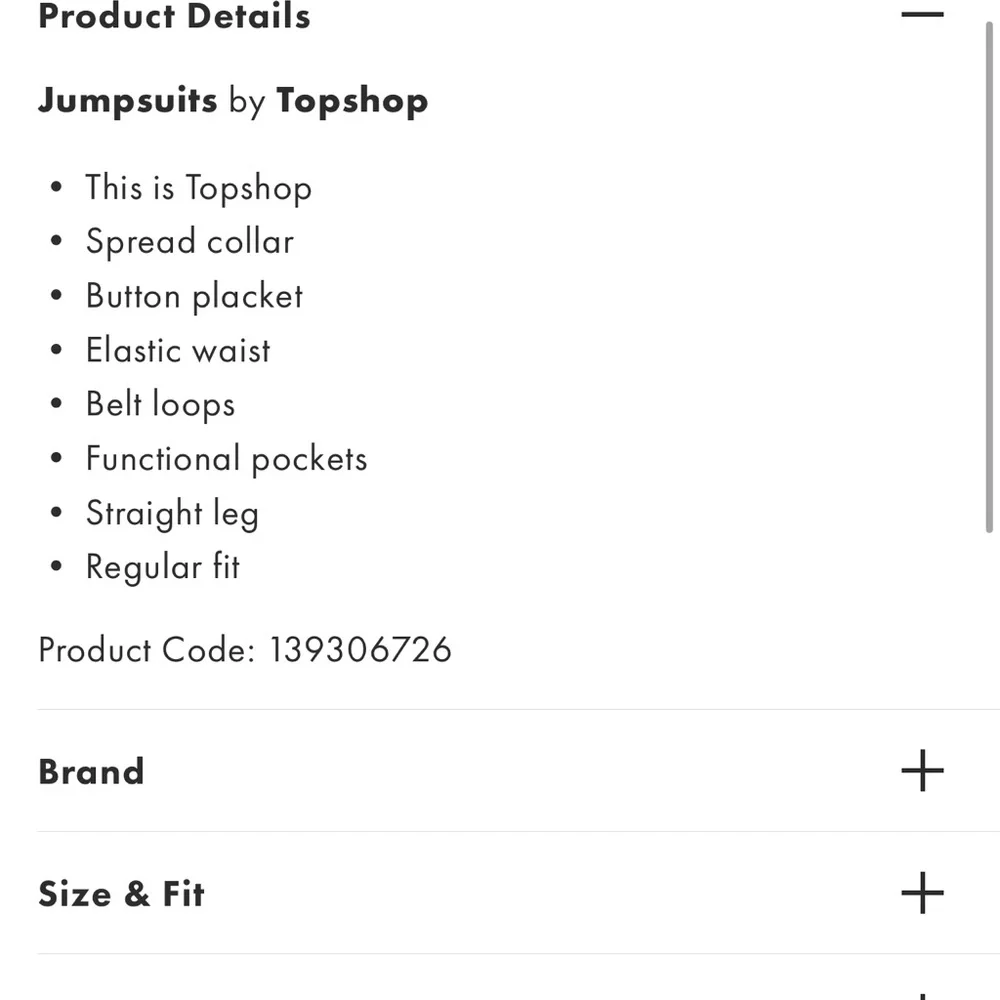Viewport: 1000px width, 1000px height.
Task: Click the "Spread collar" bullet item
Action: [x=190, y=242]
